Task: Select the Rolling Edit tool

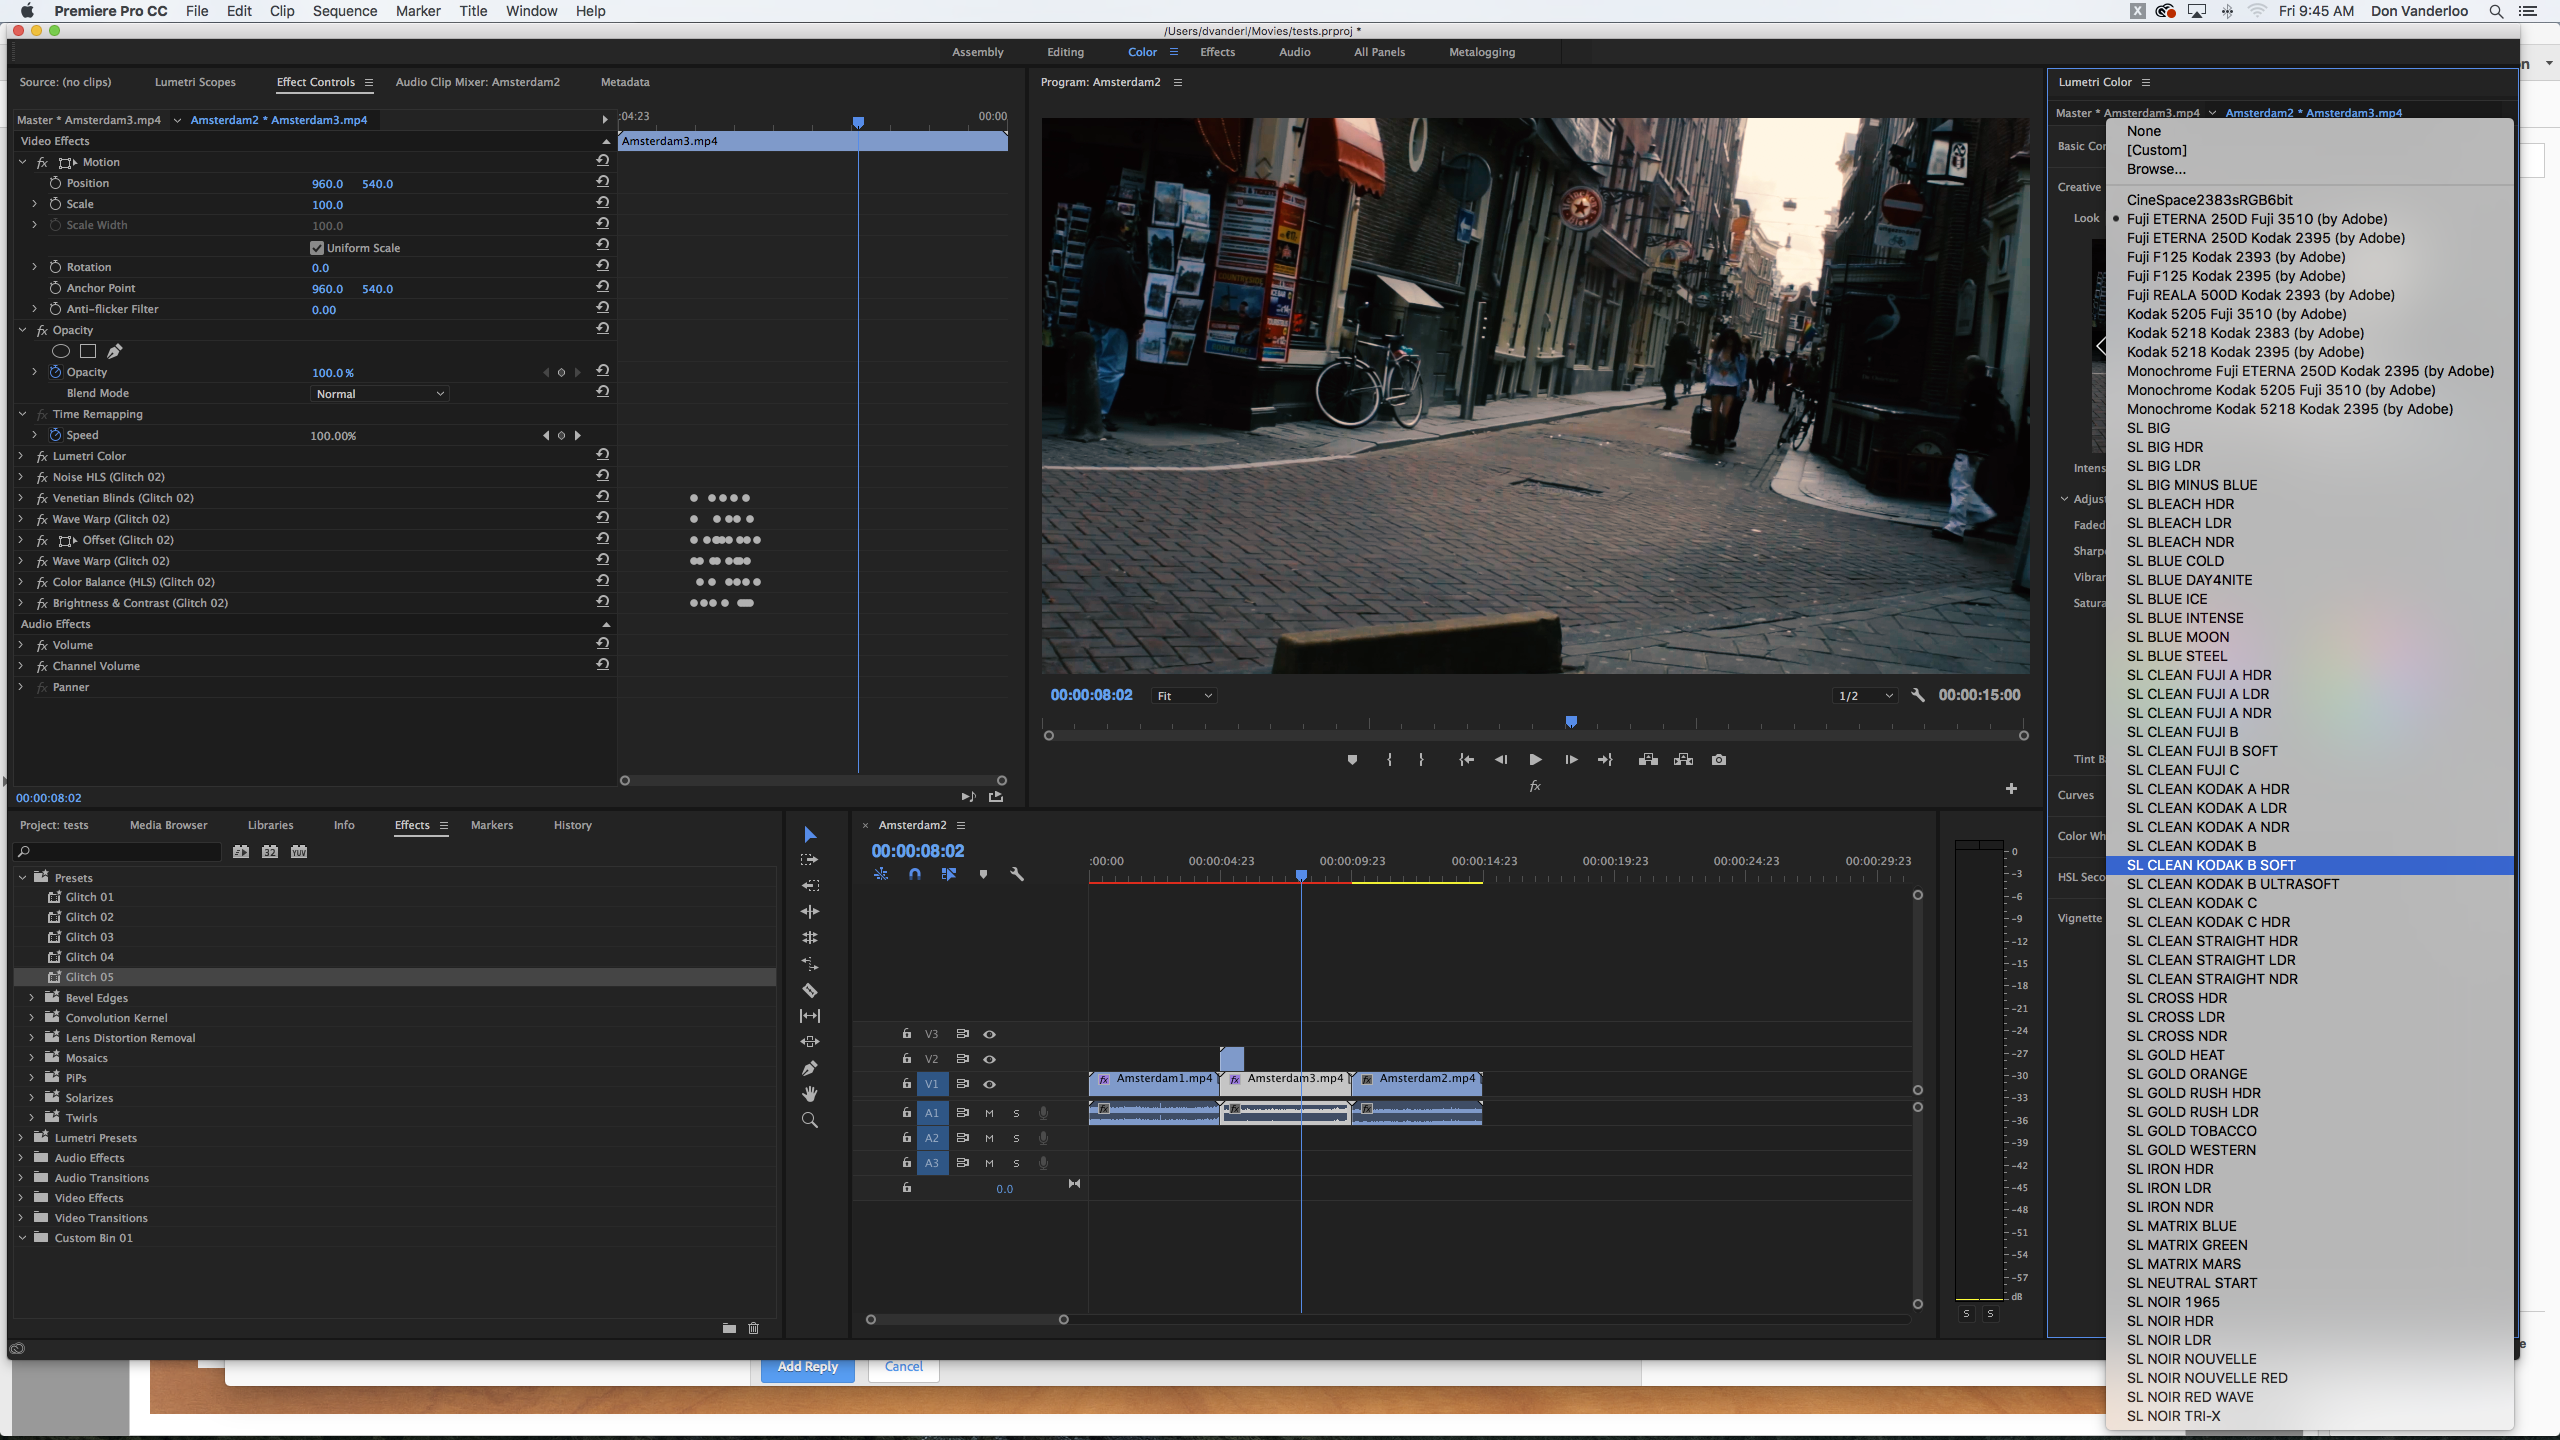Action: pos(810,938)
